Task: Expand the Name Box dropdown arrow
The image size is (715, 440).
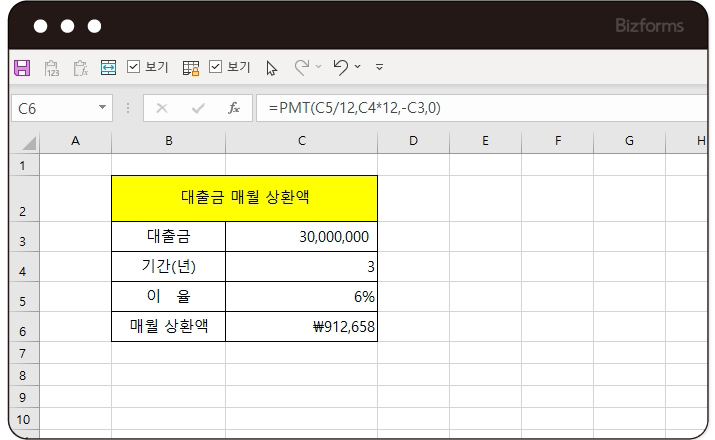Action: pos(102,108)
